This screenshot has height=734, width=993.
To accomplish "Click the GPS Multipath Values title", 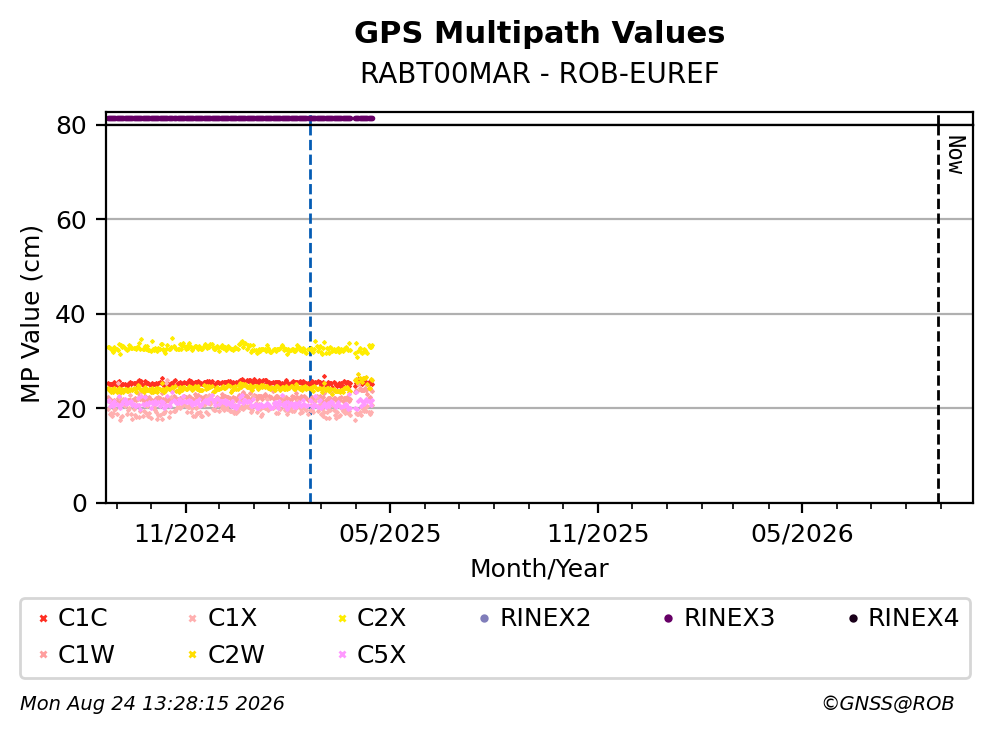I will coord(540,32).
